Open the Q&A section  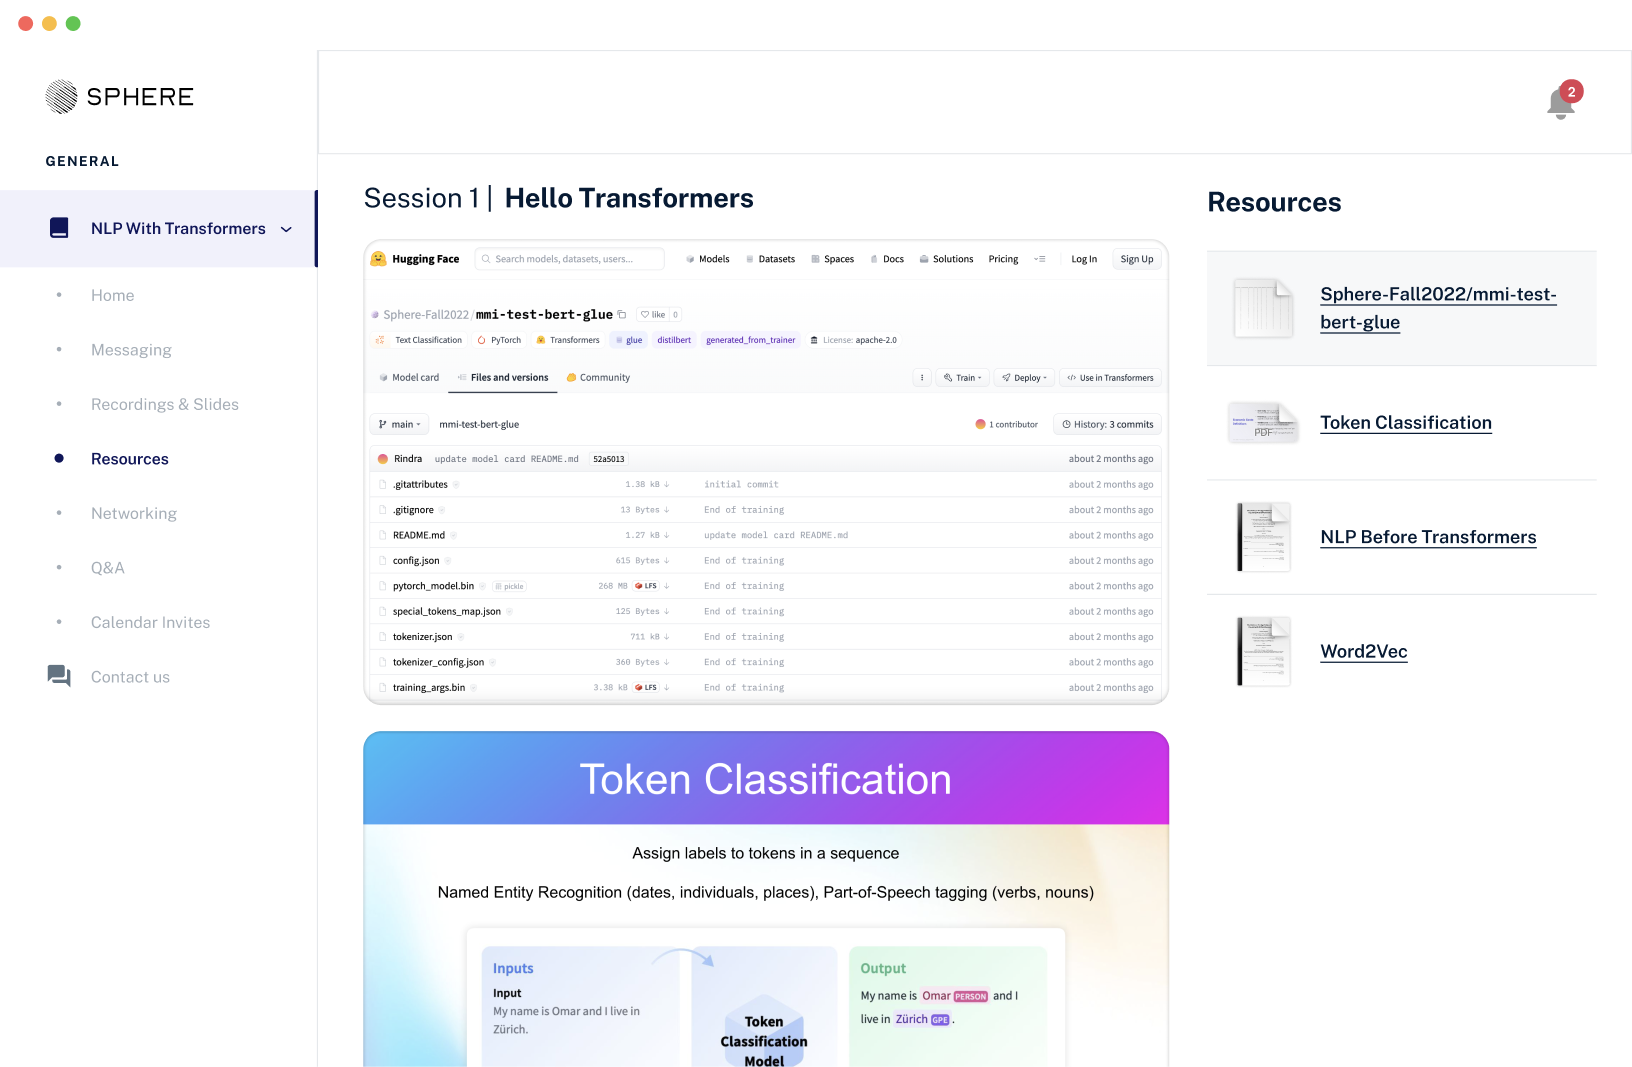pos(108,568)
